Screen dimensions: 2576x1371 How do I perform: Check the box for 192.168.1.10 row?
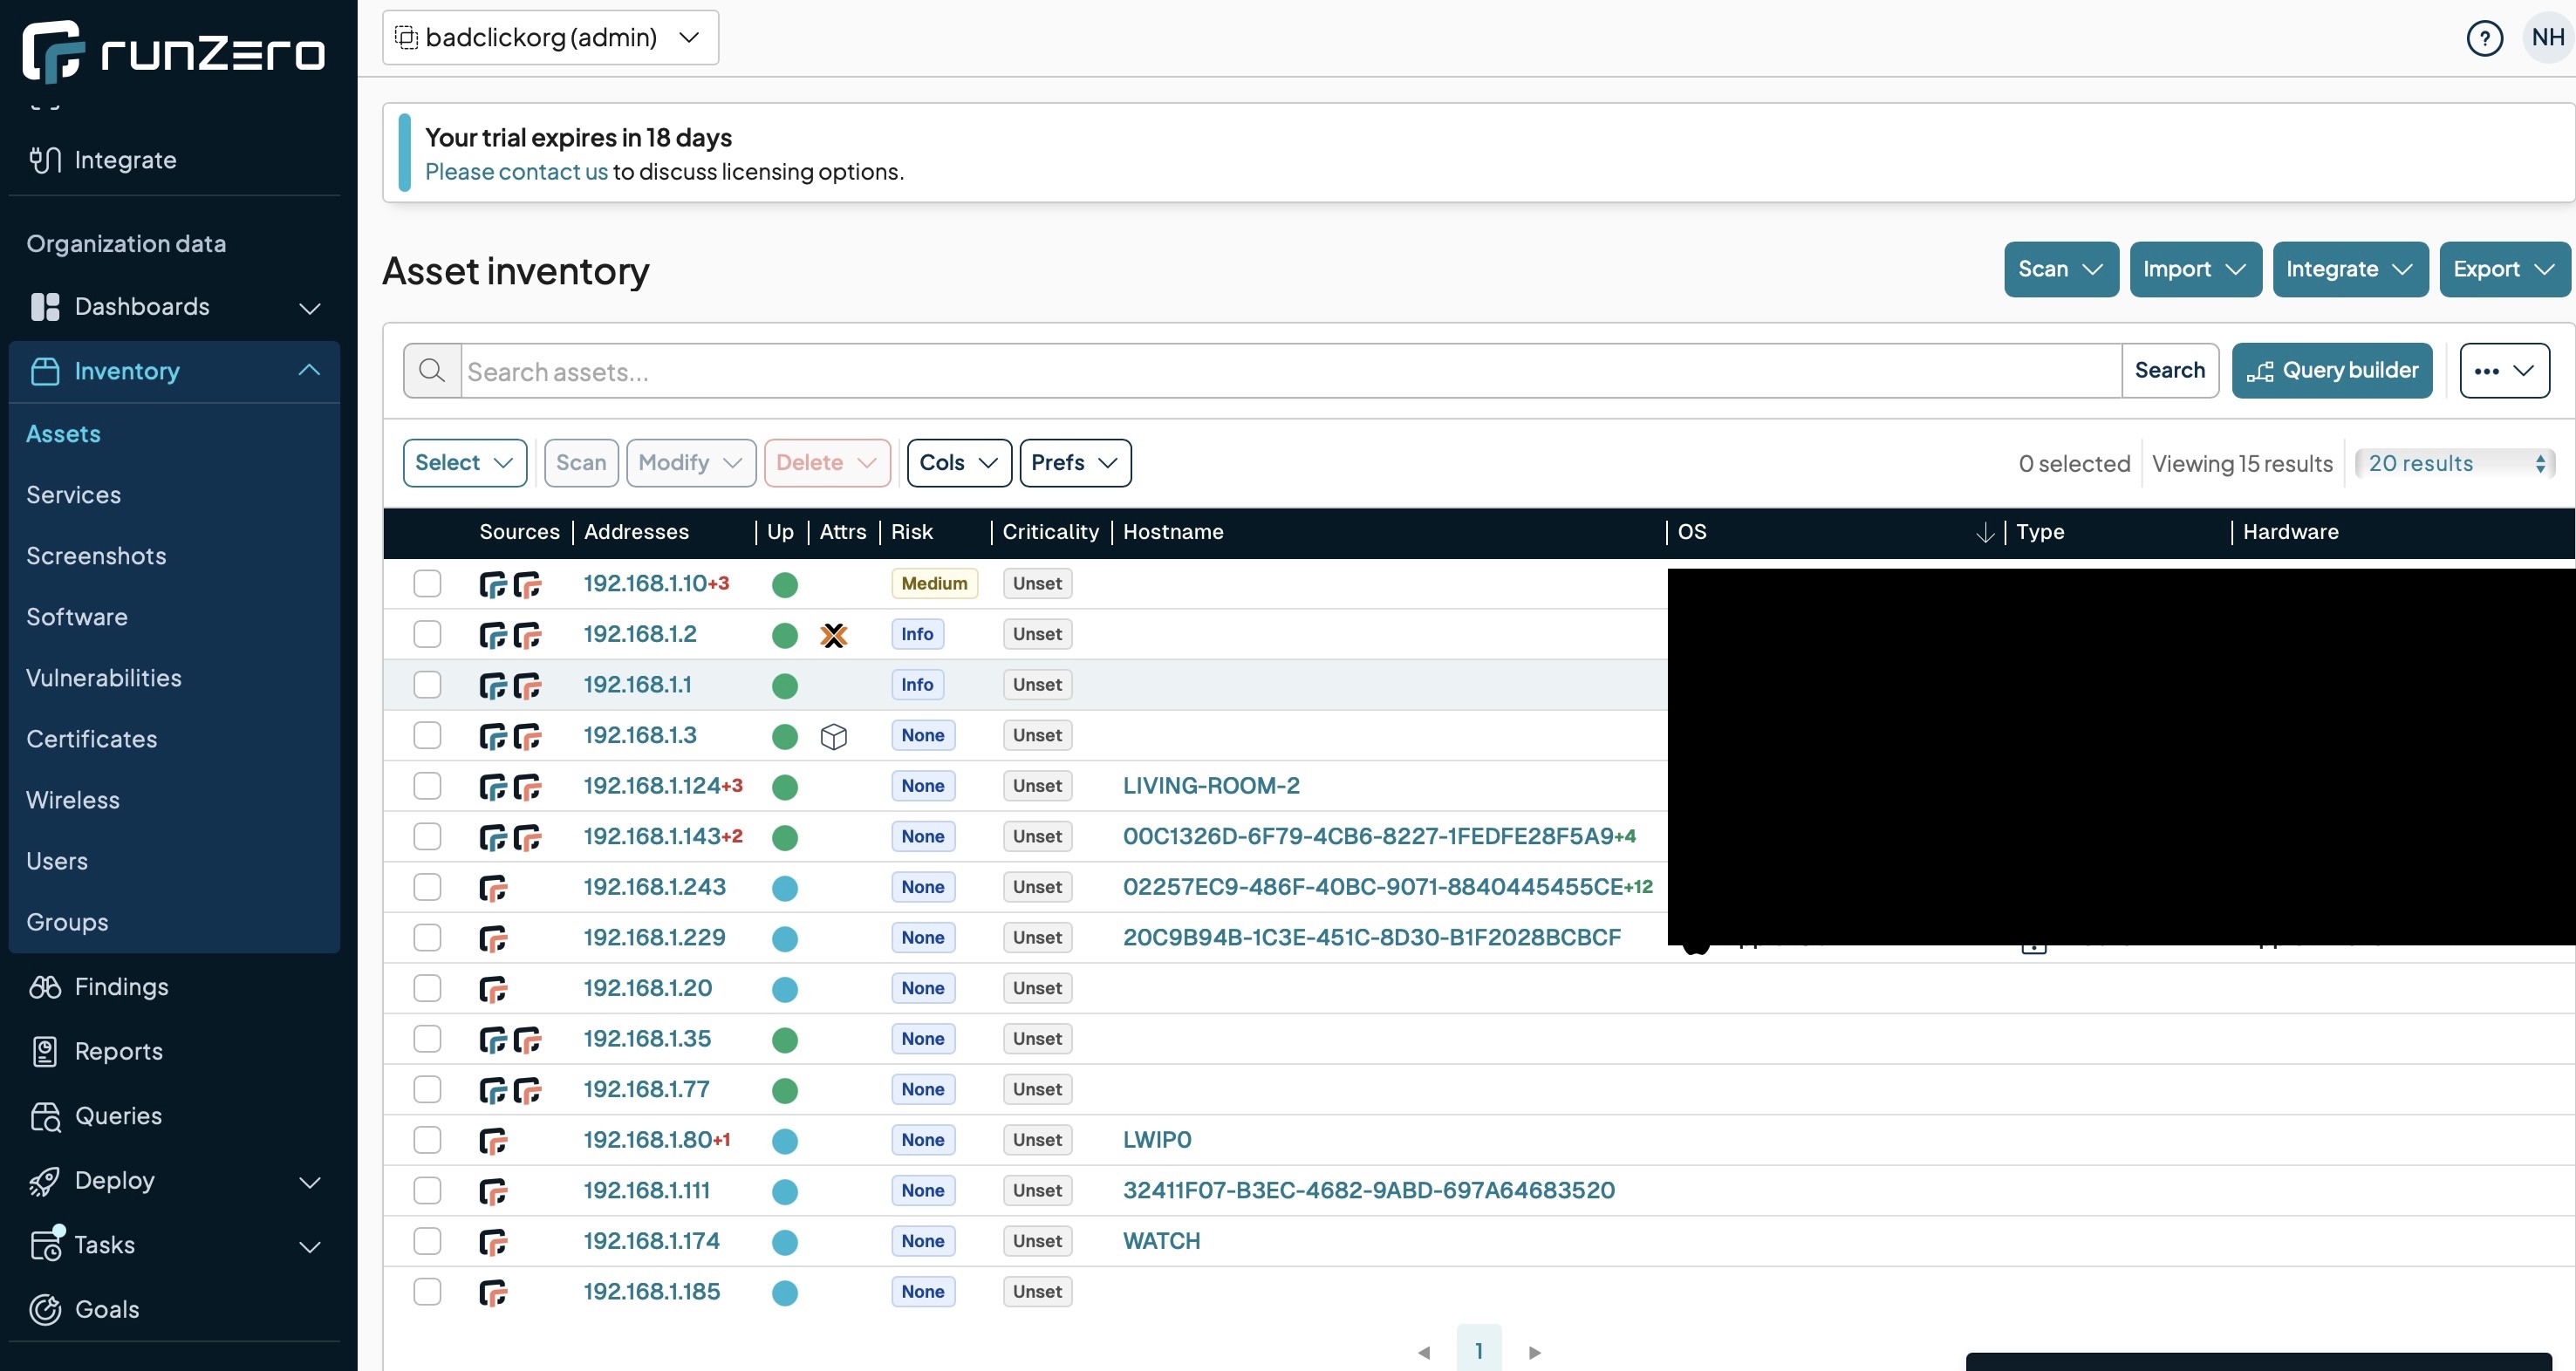tap(427, 584)
